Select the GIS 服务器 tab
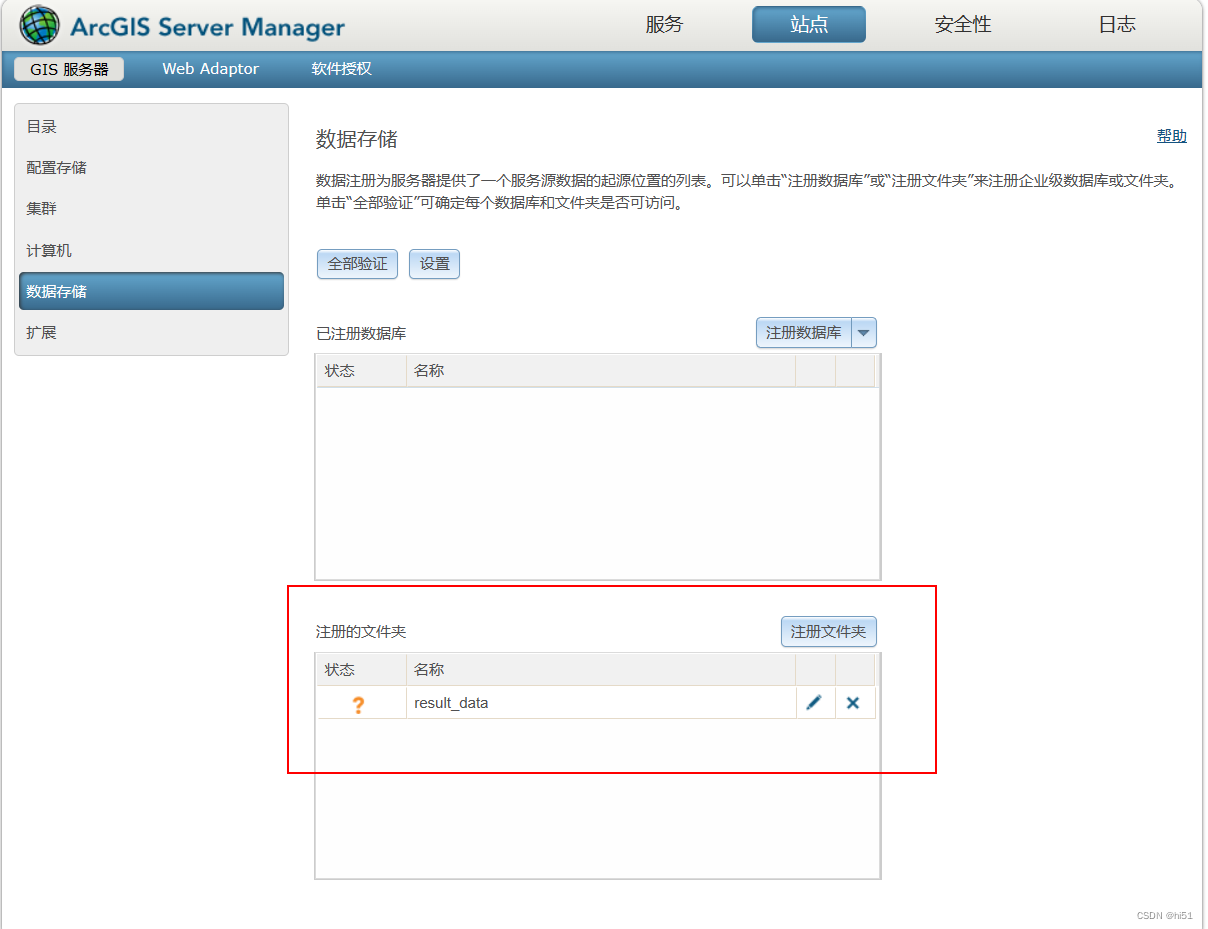This screenshot has height=929, width=1208. [x=67, y=68]
